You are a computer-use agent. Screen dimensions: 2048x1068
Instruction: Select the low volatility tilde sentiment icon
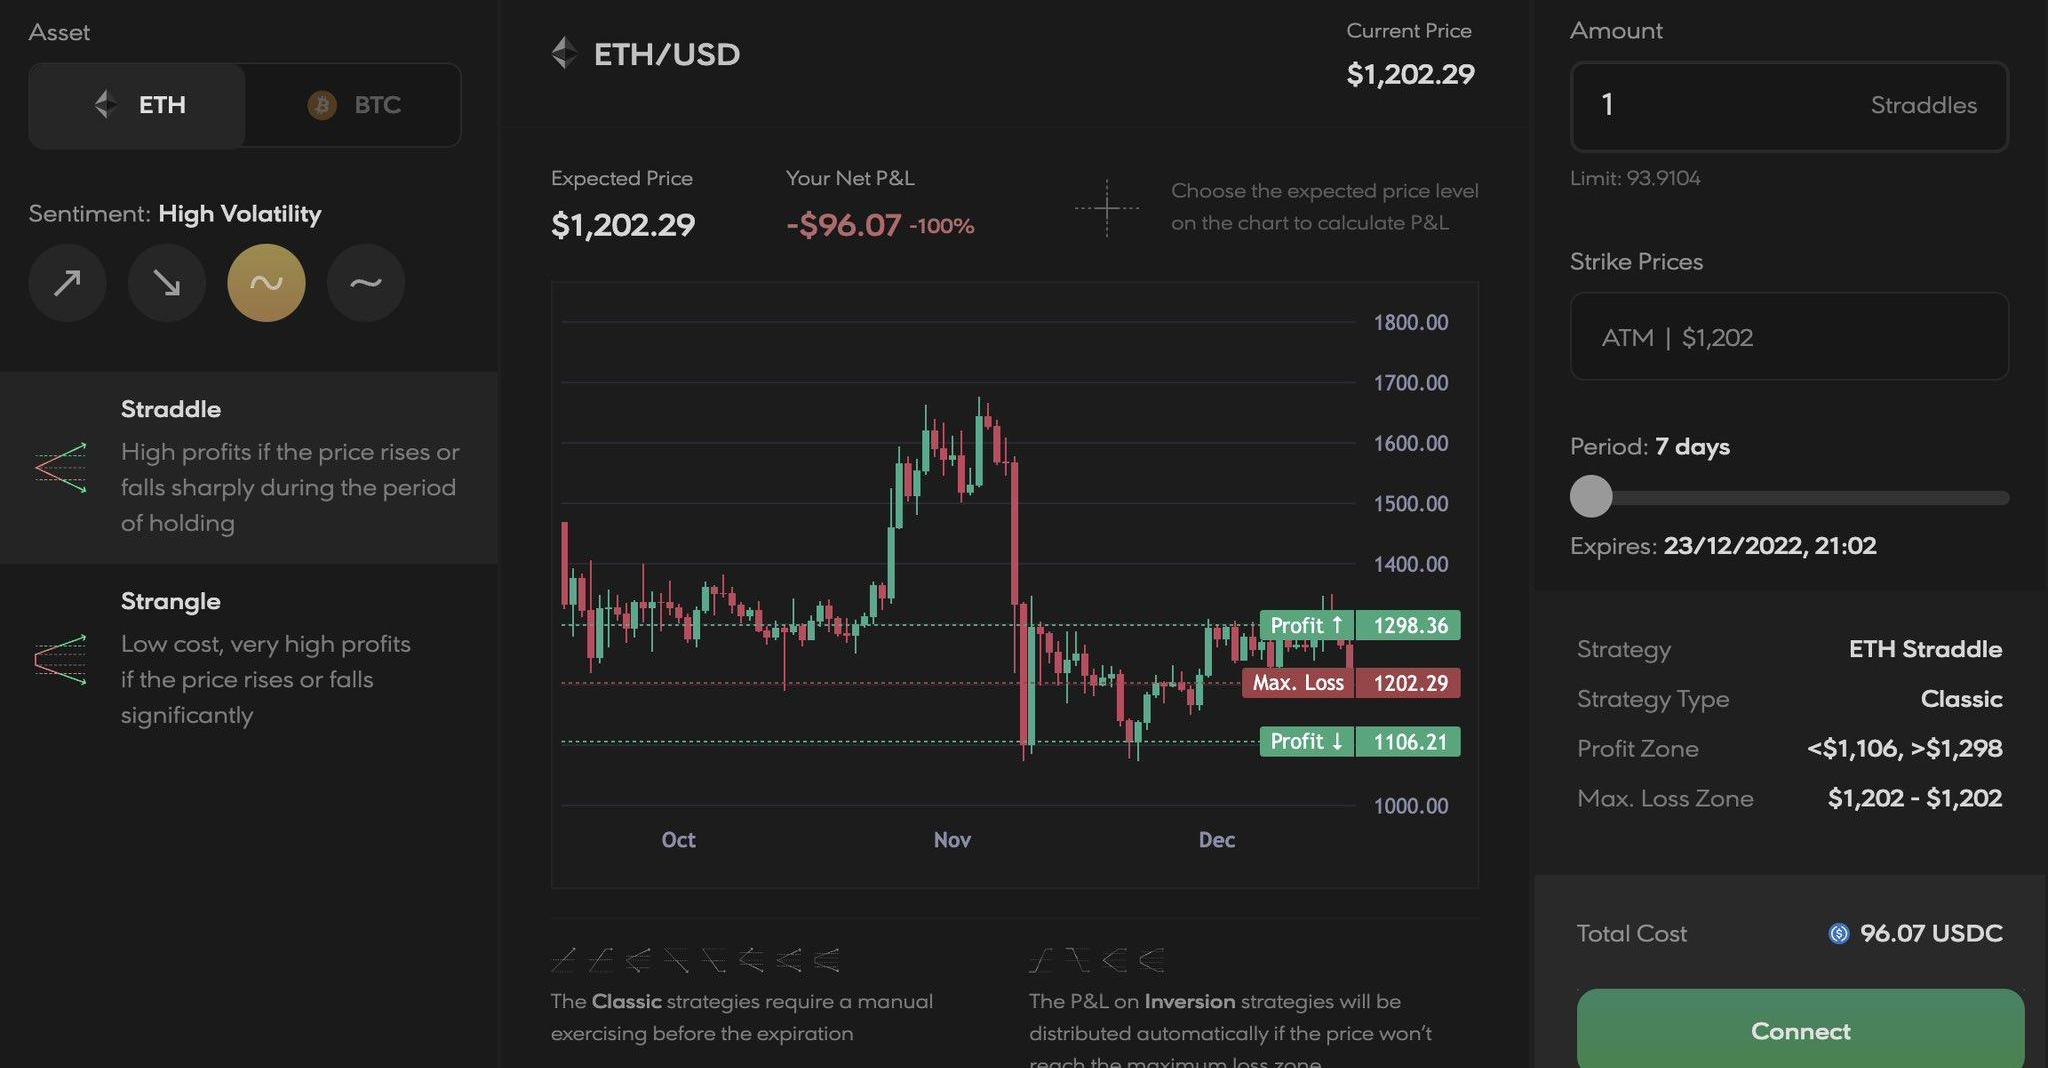[x=366, y=283]
